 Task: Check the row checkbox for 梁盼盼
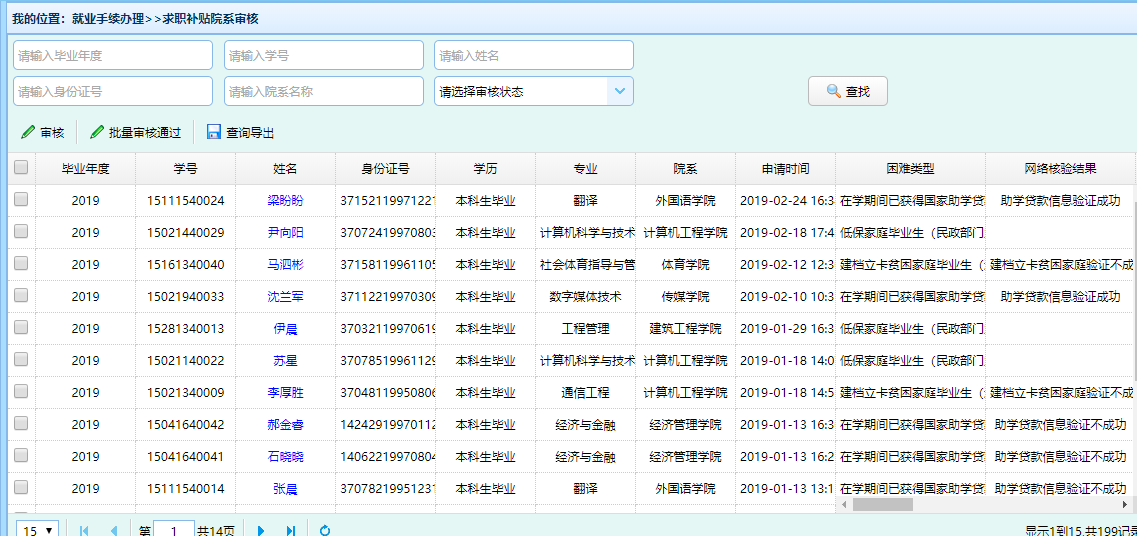[x=21, y=200]
